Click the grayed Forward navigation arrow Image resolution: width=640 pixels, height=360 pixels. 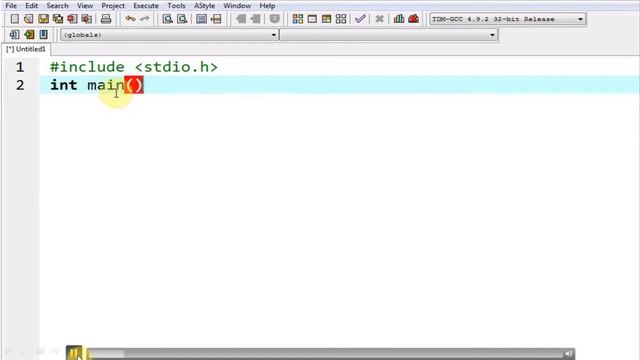(256, 19)
